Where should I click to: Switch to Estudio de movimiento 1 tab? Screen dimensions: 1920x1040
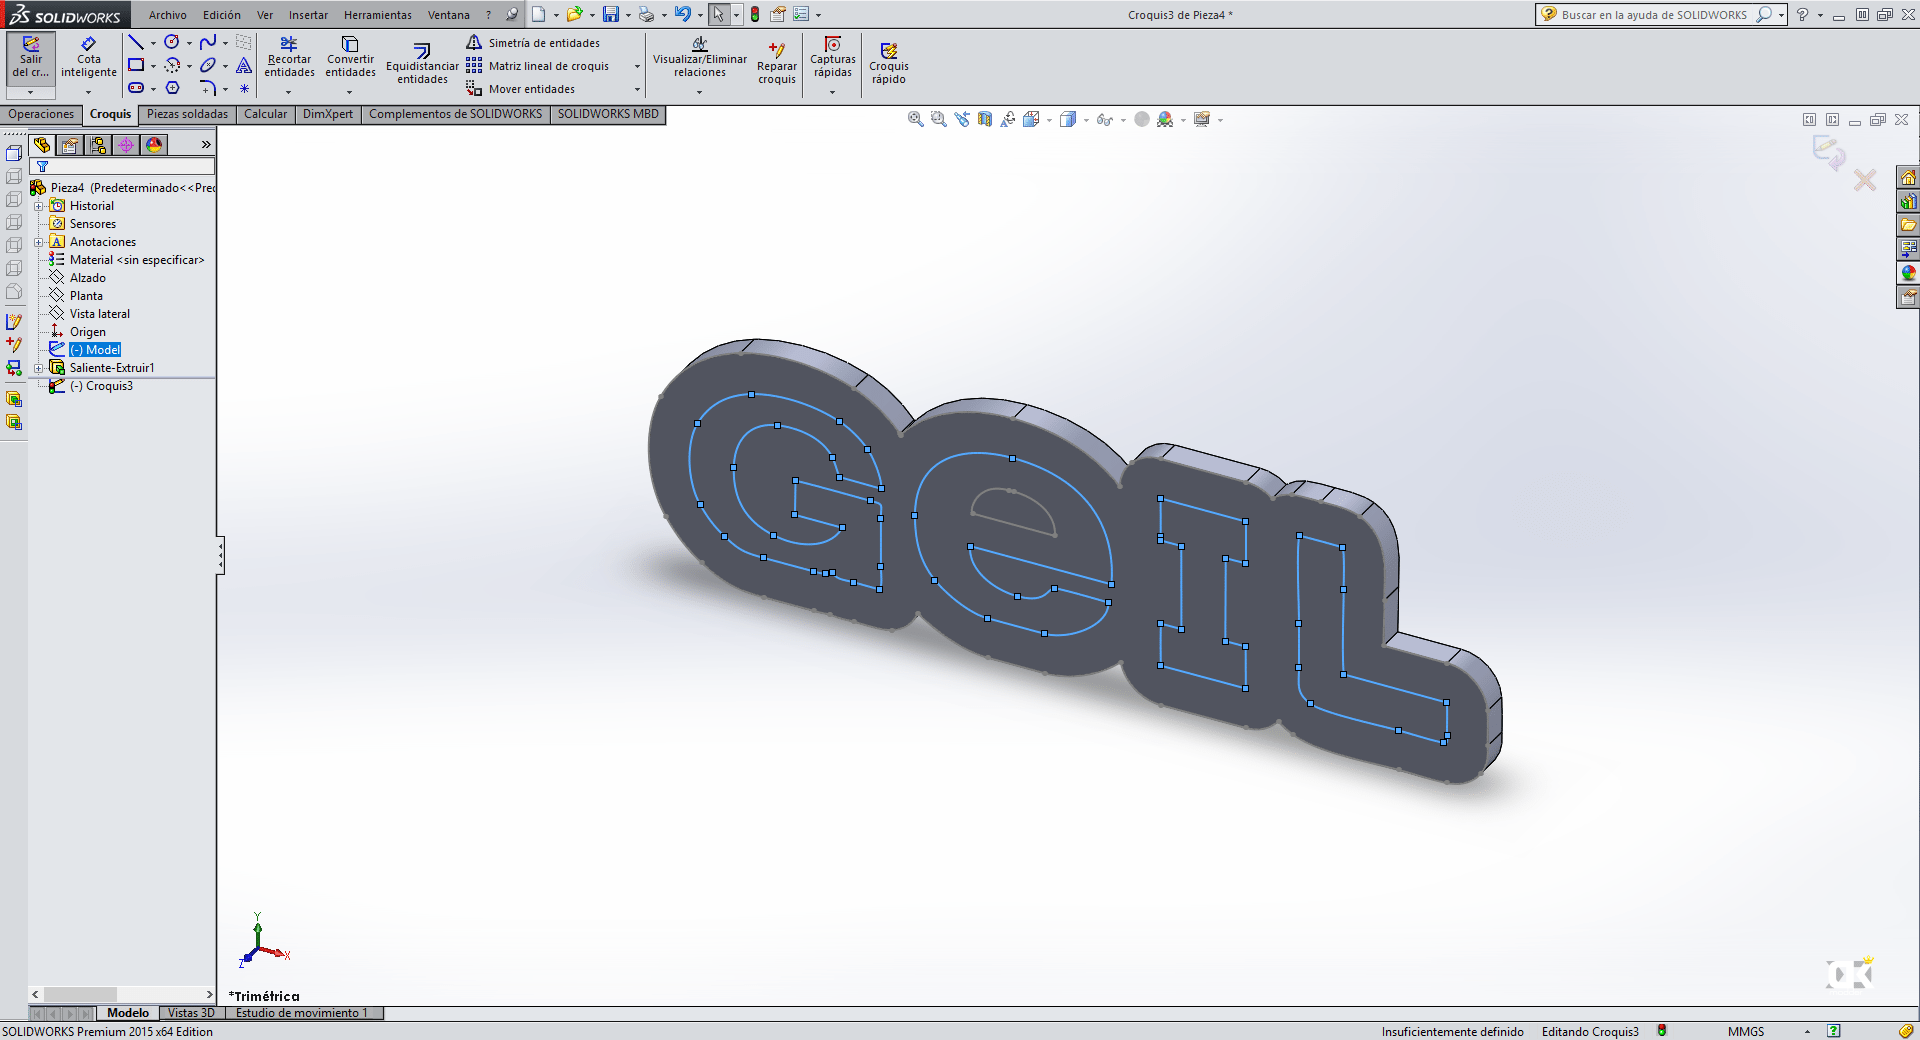pyautogui.click(x=302, y=1013)
